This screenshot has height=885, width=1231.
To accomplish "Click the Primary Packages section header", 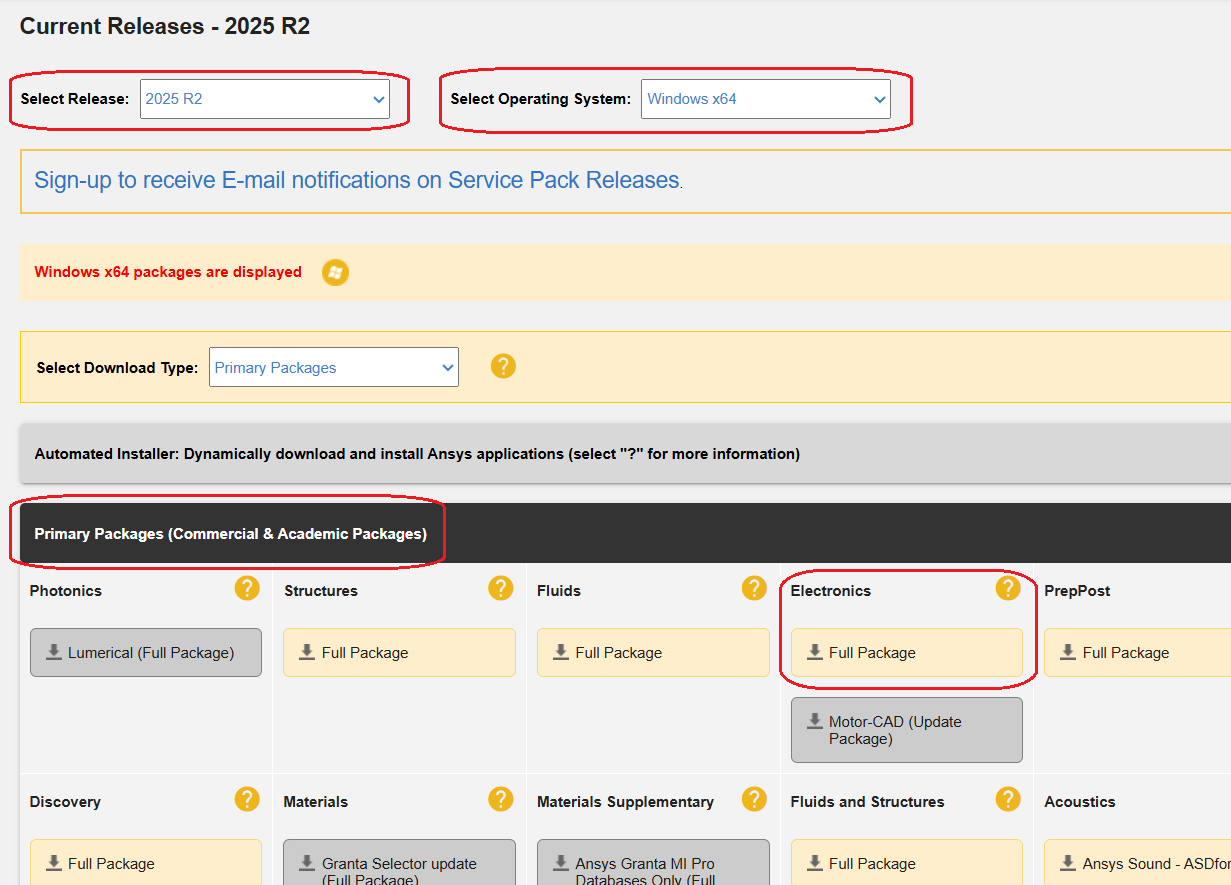I will [x=231, y=534].
